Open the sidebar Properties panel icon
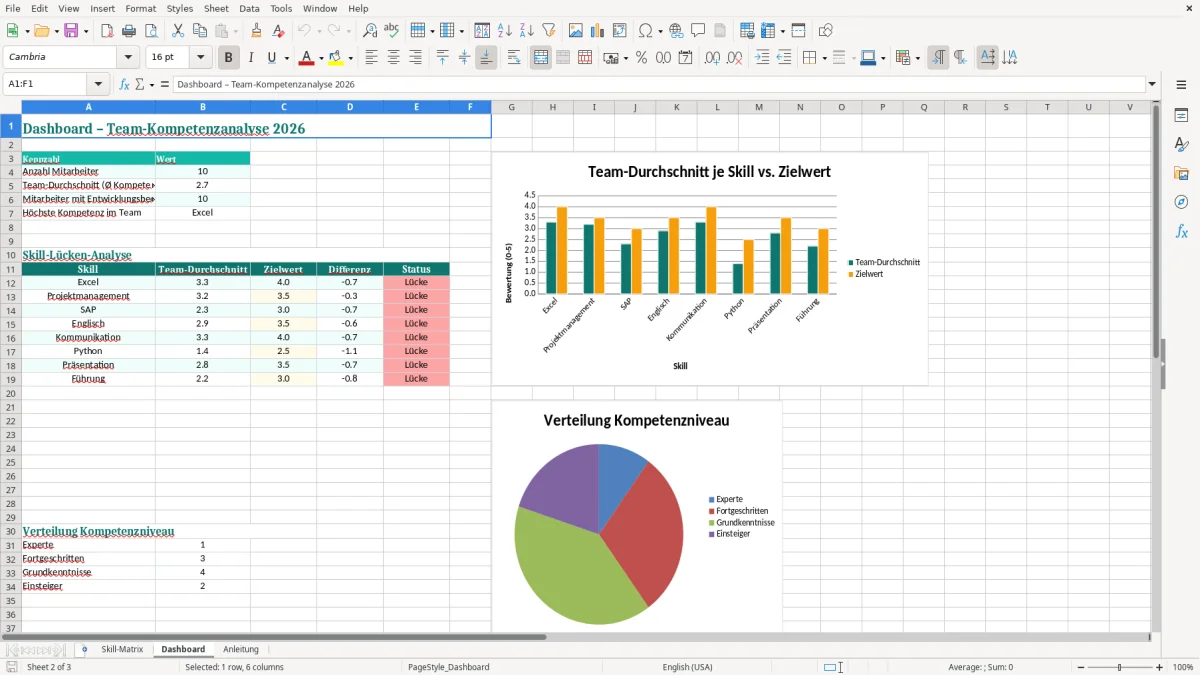 1181,116
